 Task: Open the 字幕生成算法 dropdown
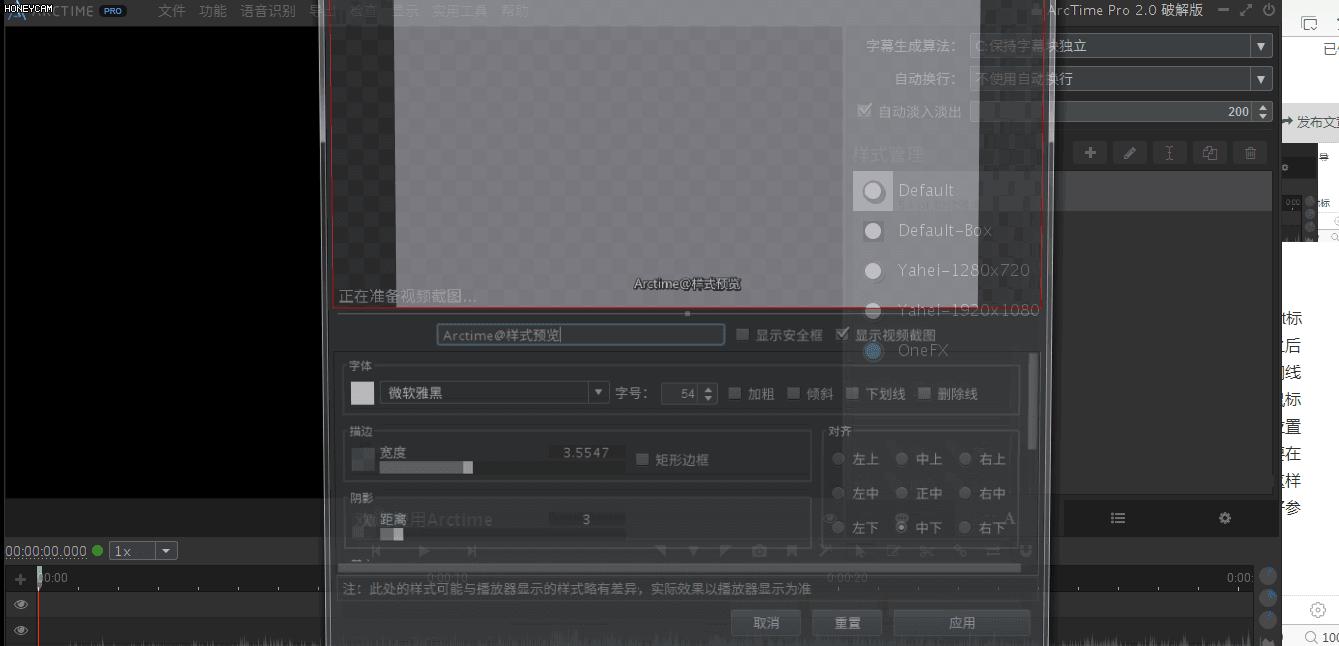click(1259, 45)
